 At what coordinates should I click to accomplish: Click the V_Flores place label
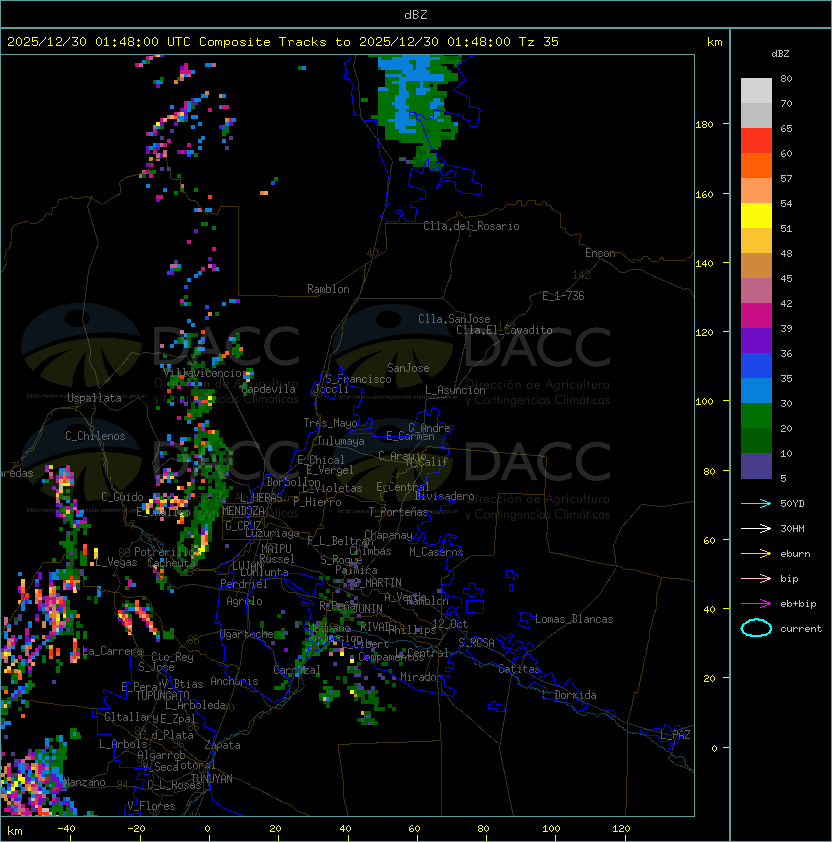tap(151, 806)
